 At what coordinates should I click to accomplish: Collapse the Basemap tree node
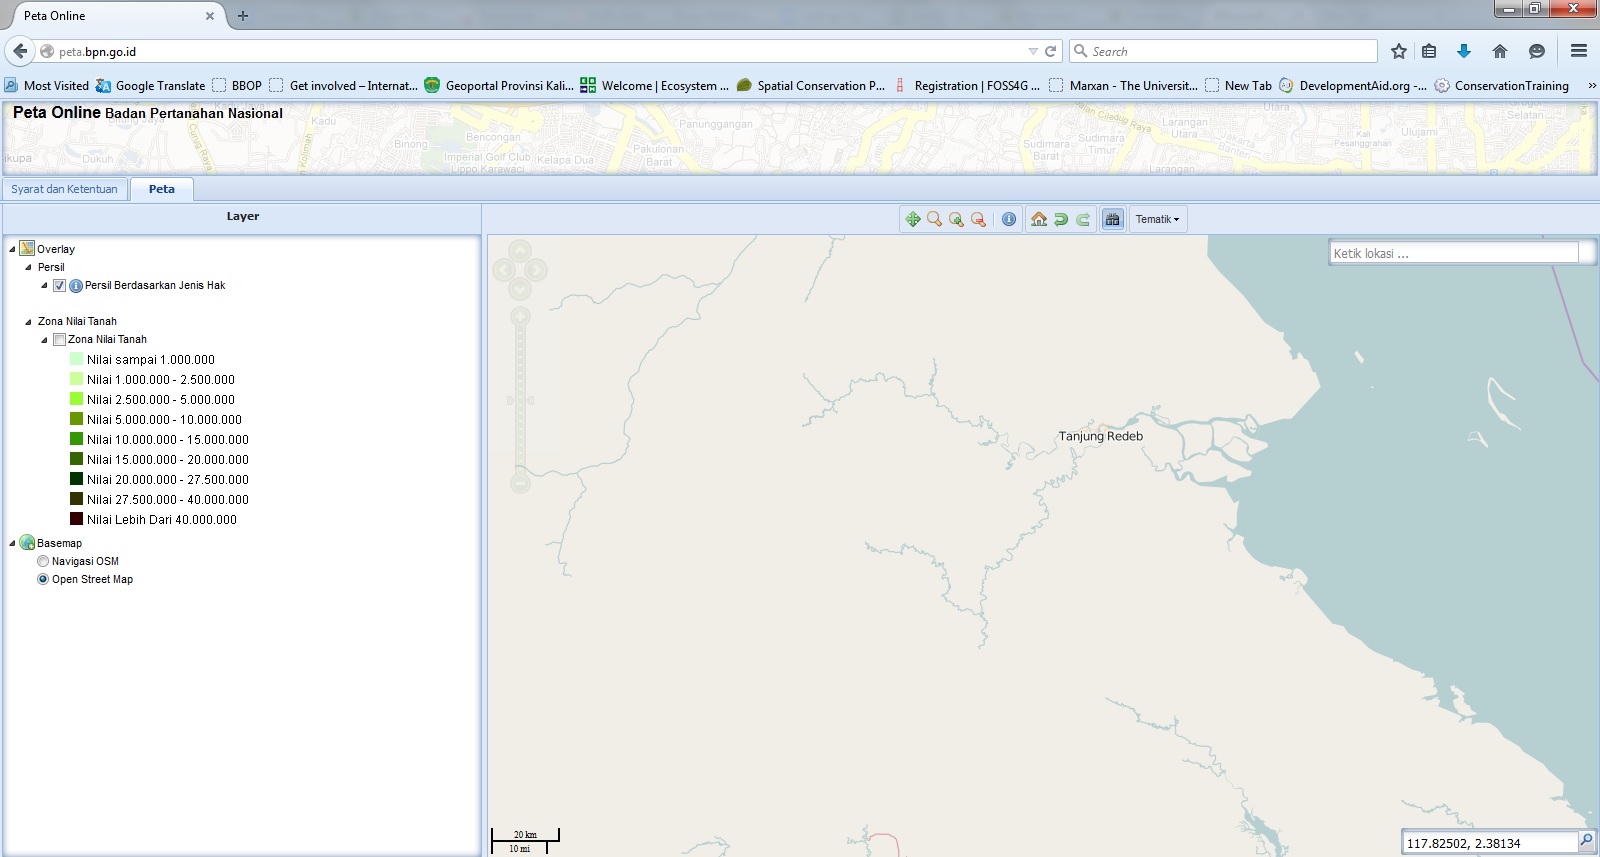(12, 544)
